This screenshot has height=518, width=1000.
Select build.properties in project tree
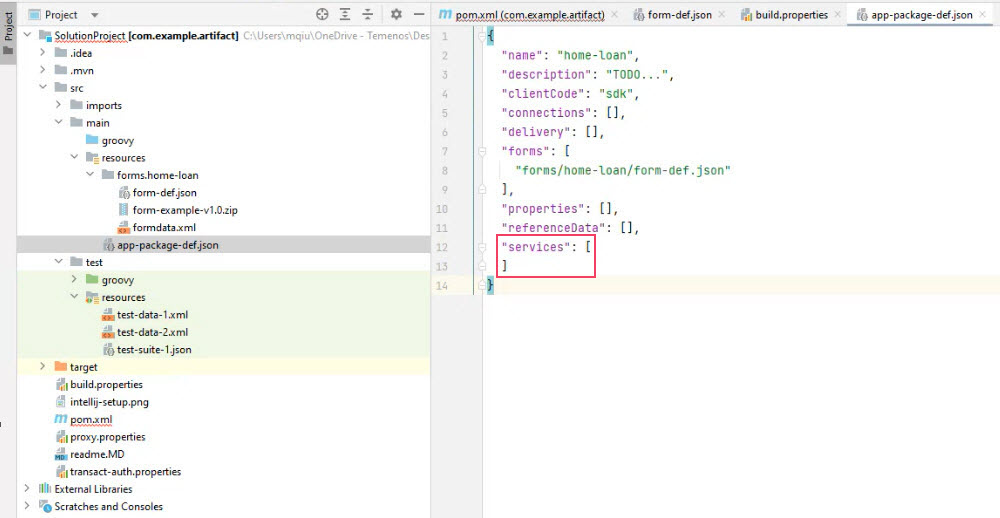click(106, 385)
